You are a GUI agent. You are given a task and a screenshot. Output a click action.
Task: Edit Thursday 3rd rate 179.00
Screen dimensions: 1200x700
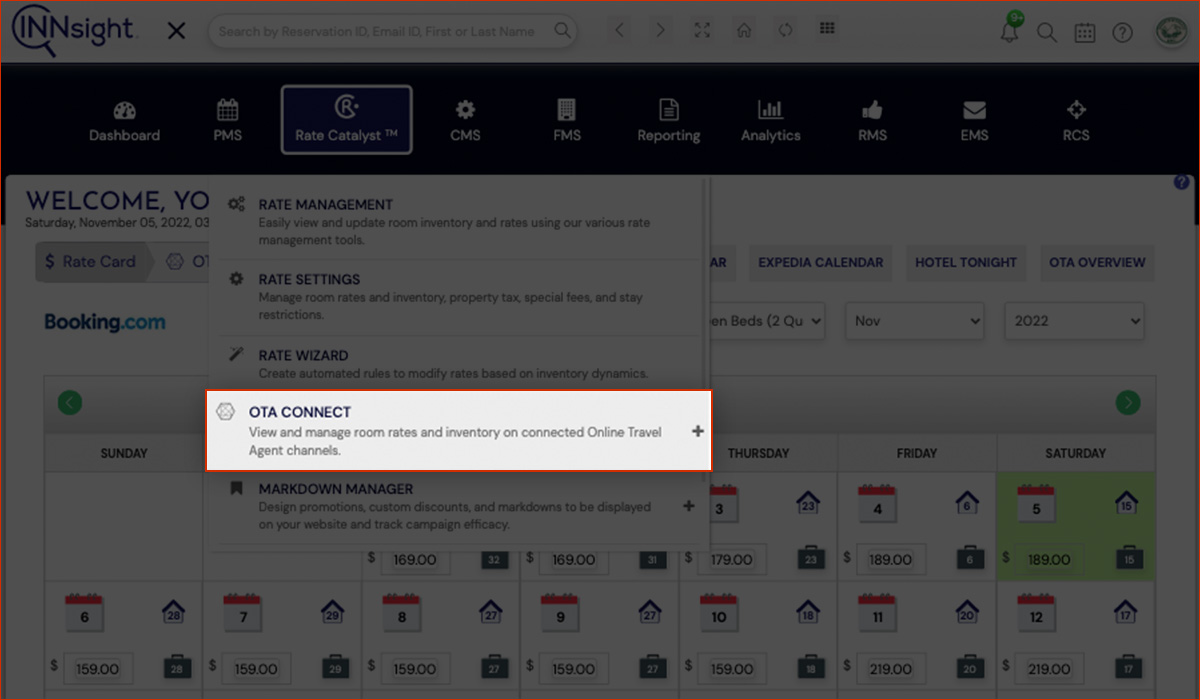click(731, 559)
